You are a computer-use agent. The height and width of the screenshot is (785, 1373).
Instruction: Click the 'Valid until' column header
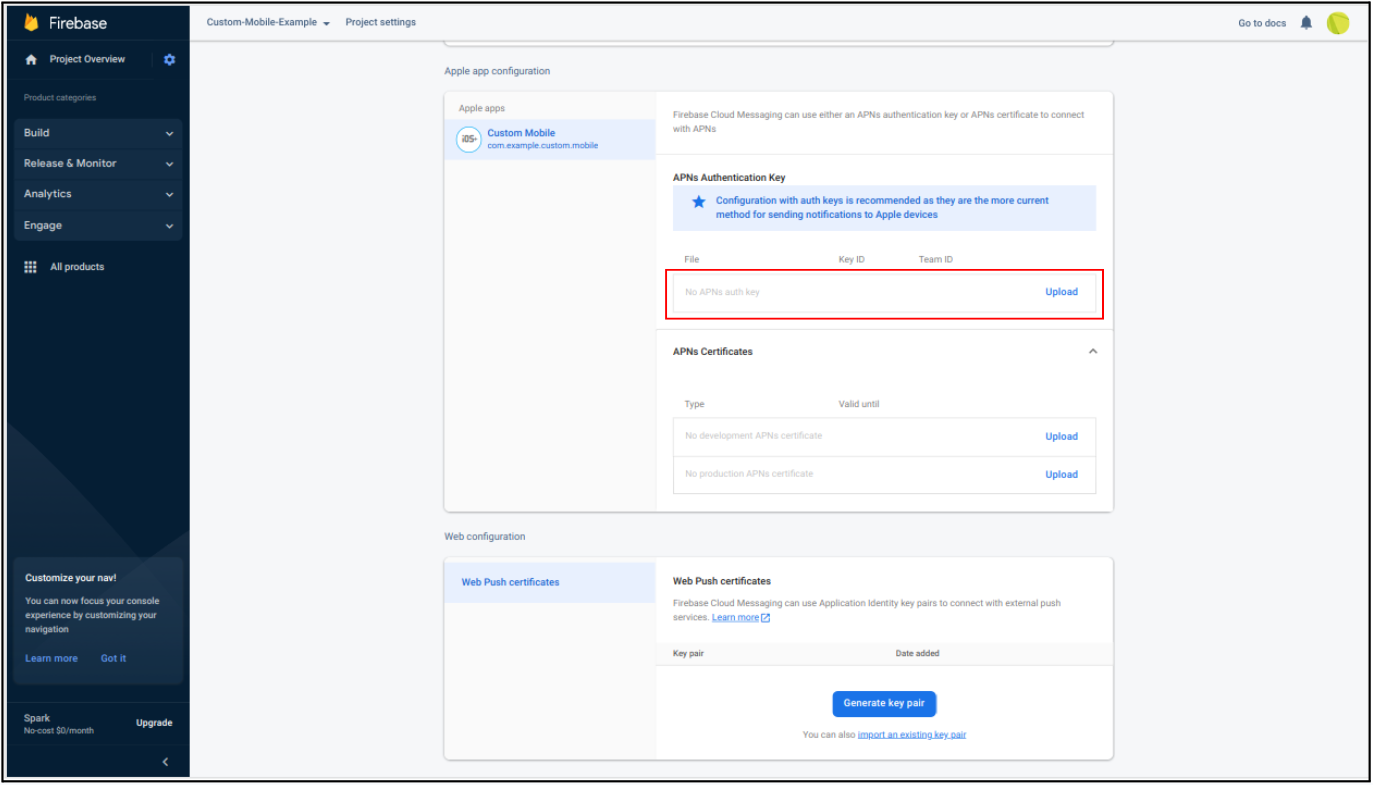(859, 405)
